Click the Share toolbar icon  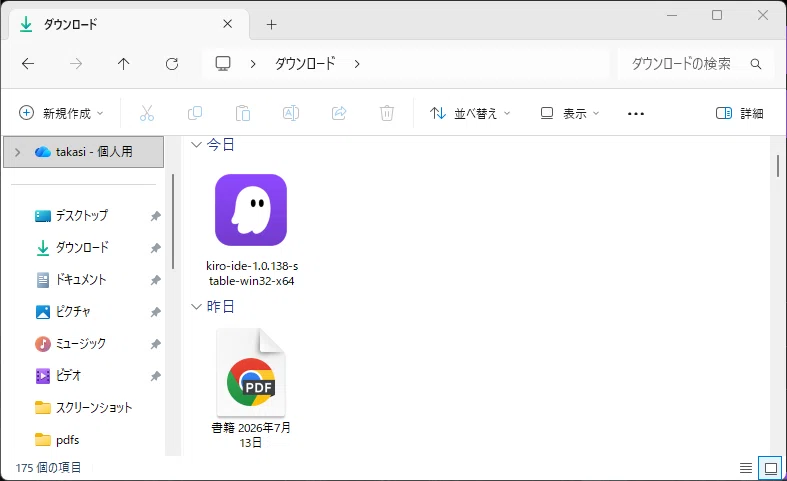pyautogui.click(x=339, y=113)
